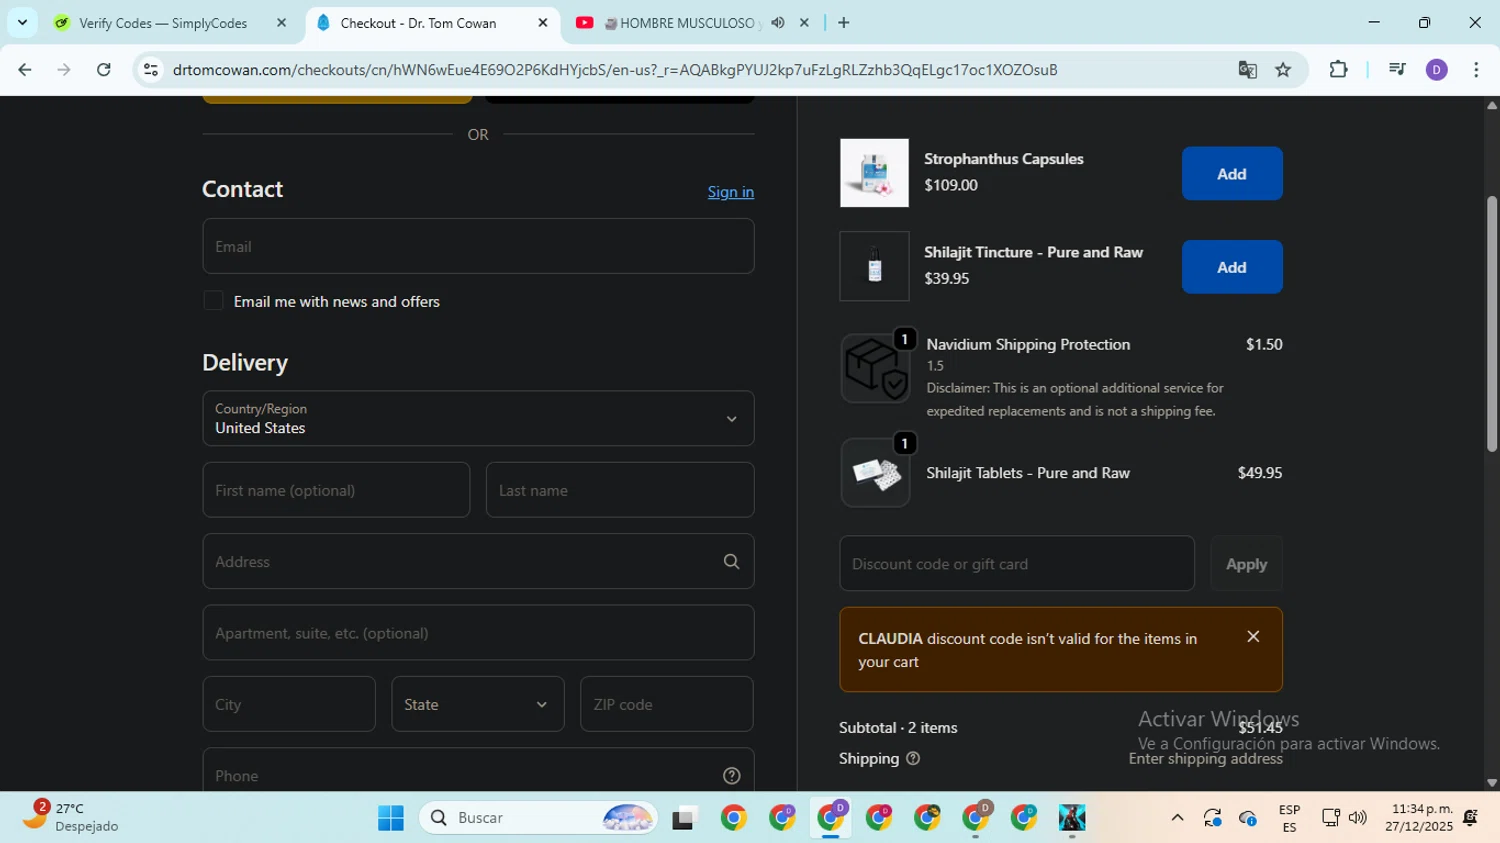The image size is (1500, 843).
Task: Bookmark this page with the star icon
Action: pyautogui.click(x=1283, y=69)
